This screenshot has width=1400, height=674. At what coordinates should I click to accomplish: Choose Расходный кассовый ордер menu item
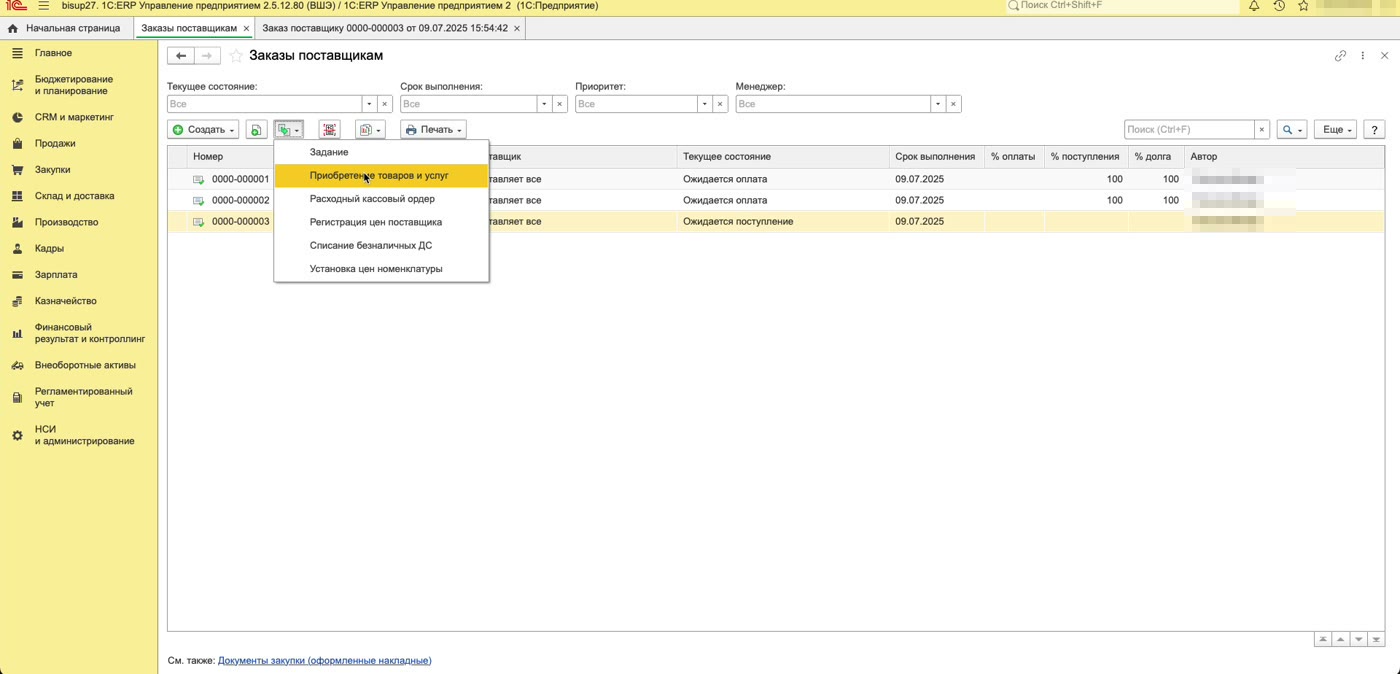pos(381,199)
